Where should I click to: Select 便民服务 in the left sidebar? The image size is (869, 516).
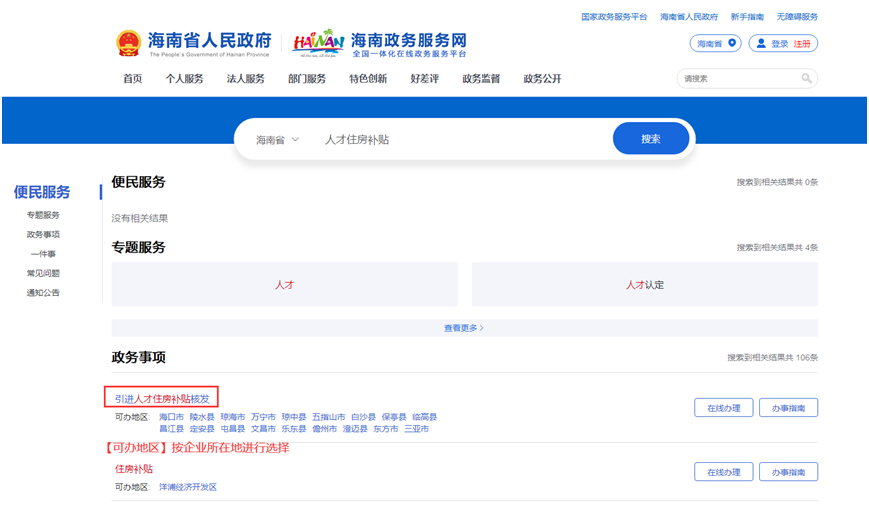pyautogui.click(x=42, y=192)
